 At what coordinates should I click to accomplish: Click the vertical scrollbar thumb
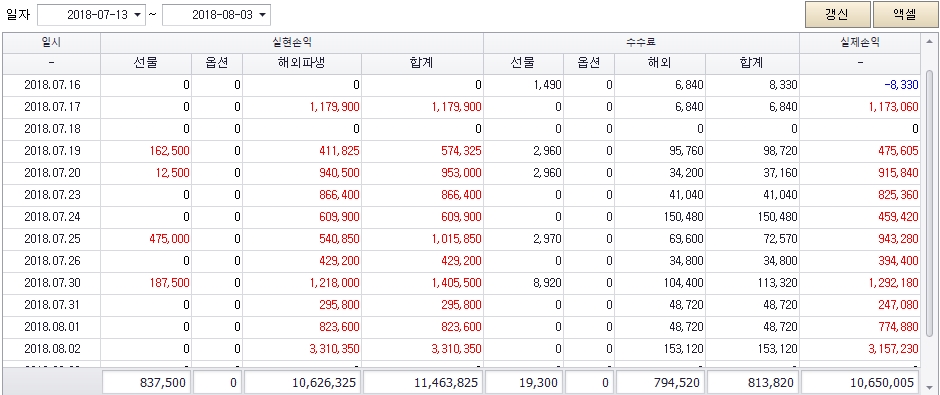930,203
